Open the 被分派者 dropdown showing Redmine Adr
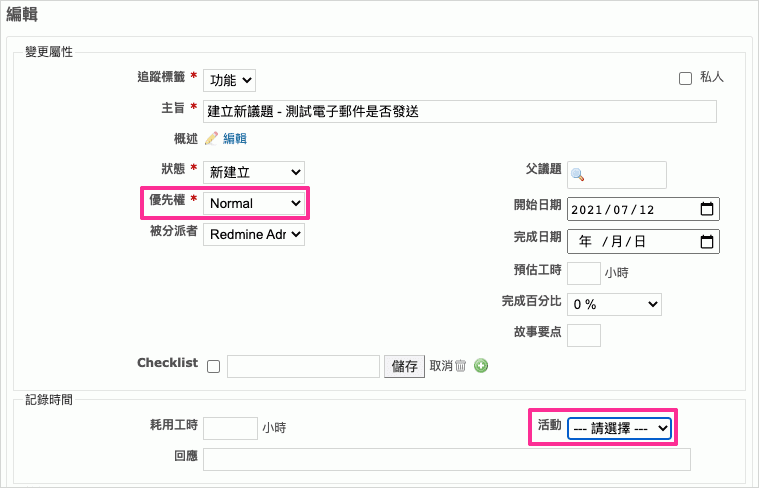Image resolution: width=759 pixels, height=488 pixels. pos(254,234)
